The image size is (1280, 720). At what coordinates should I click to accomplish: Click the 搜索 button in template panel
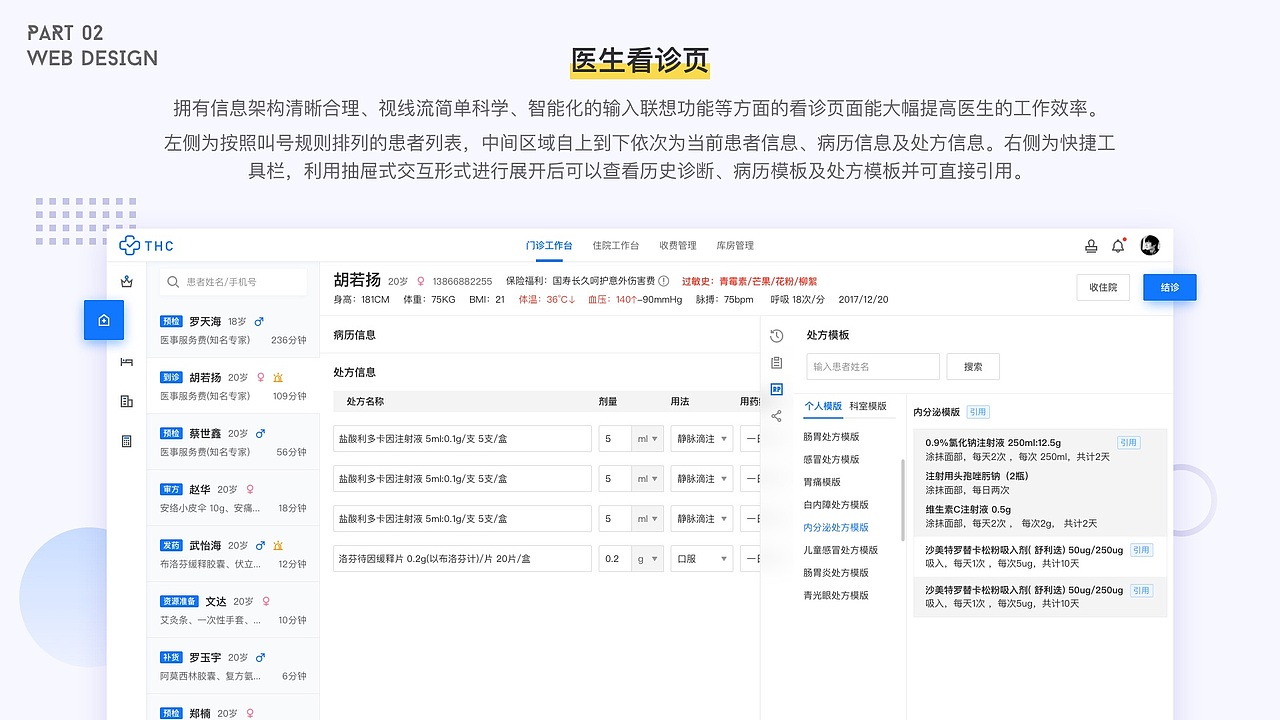[x=973, y=367]
